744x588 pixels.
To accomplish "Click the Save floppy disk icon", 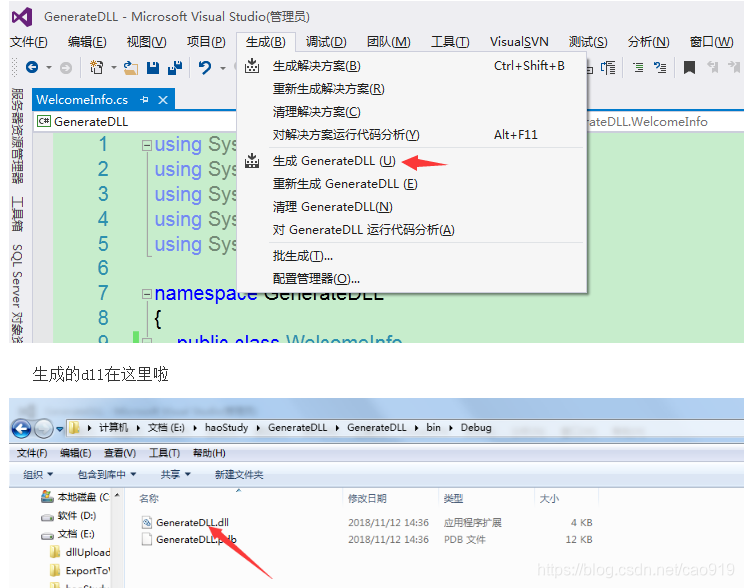I will (153, 68).
